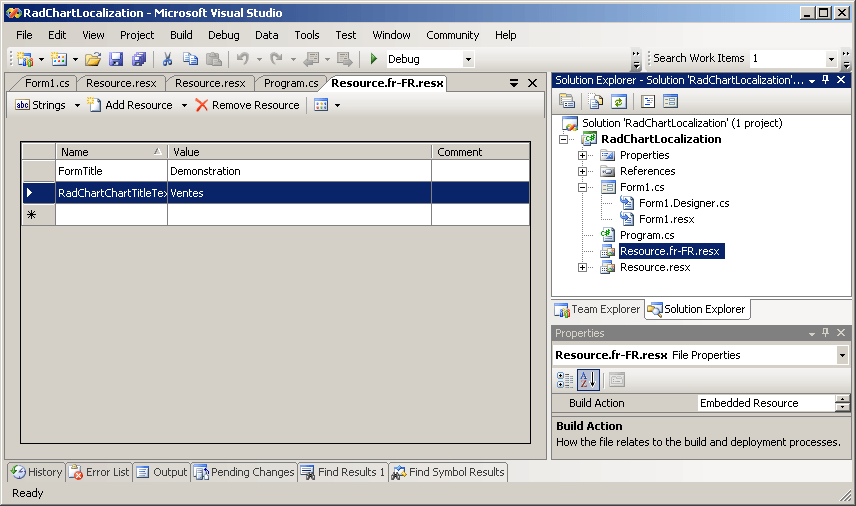Open the File Properties object dropdown
Viewport: 856px width, 506px height.
(842, 355)
